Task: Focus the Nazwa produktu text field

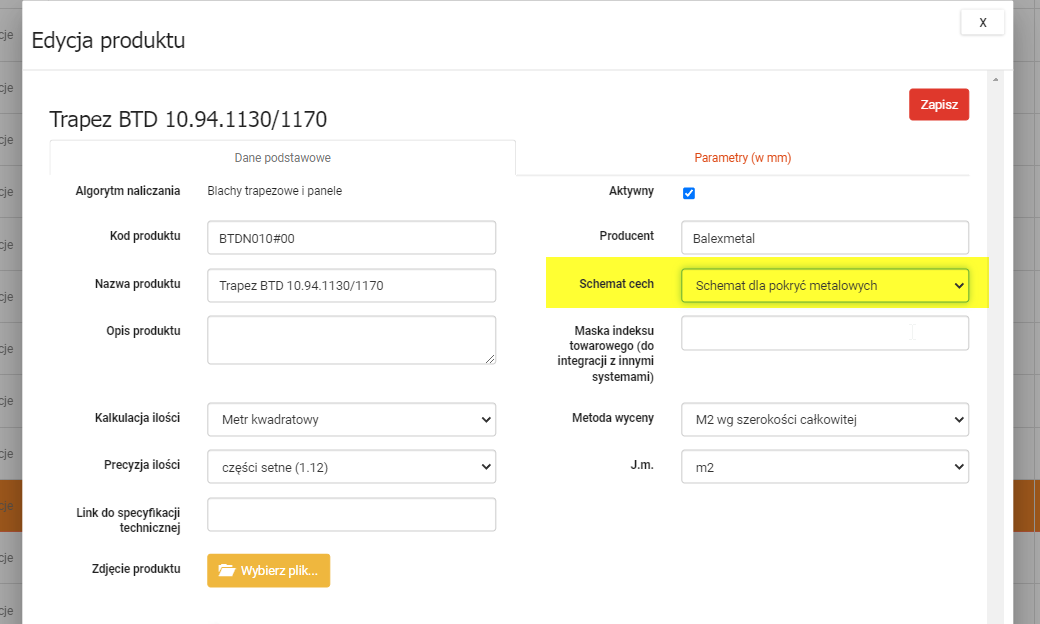Action: click(x=351, y=286)
